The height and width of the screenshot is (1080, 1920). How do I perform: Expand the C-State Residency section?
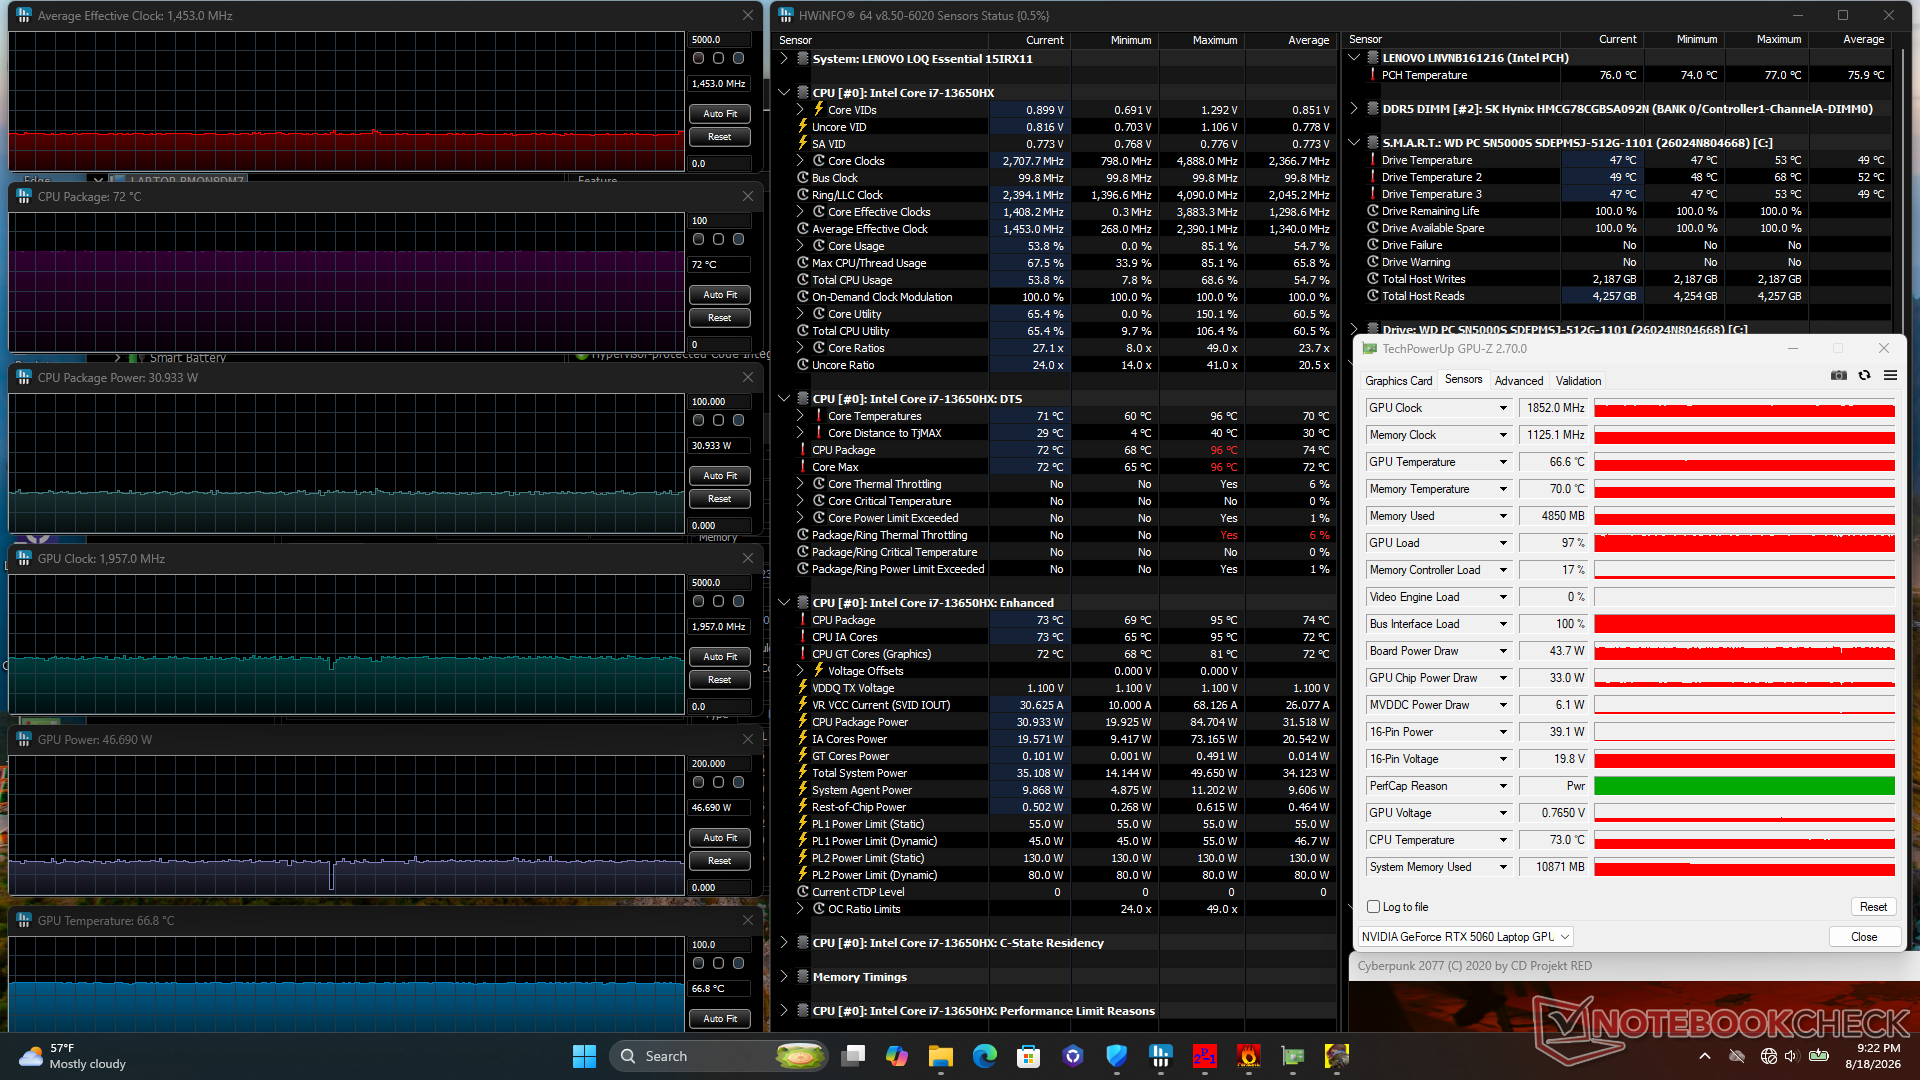[784, 943]
